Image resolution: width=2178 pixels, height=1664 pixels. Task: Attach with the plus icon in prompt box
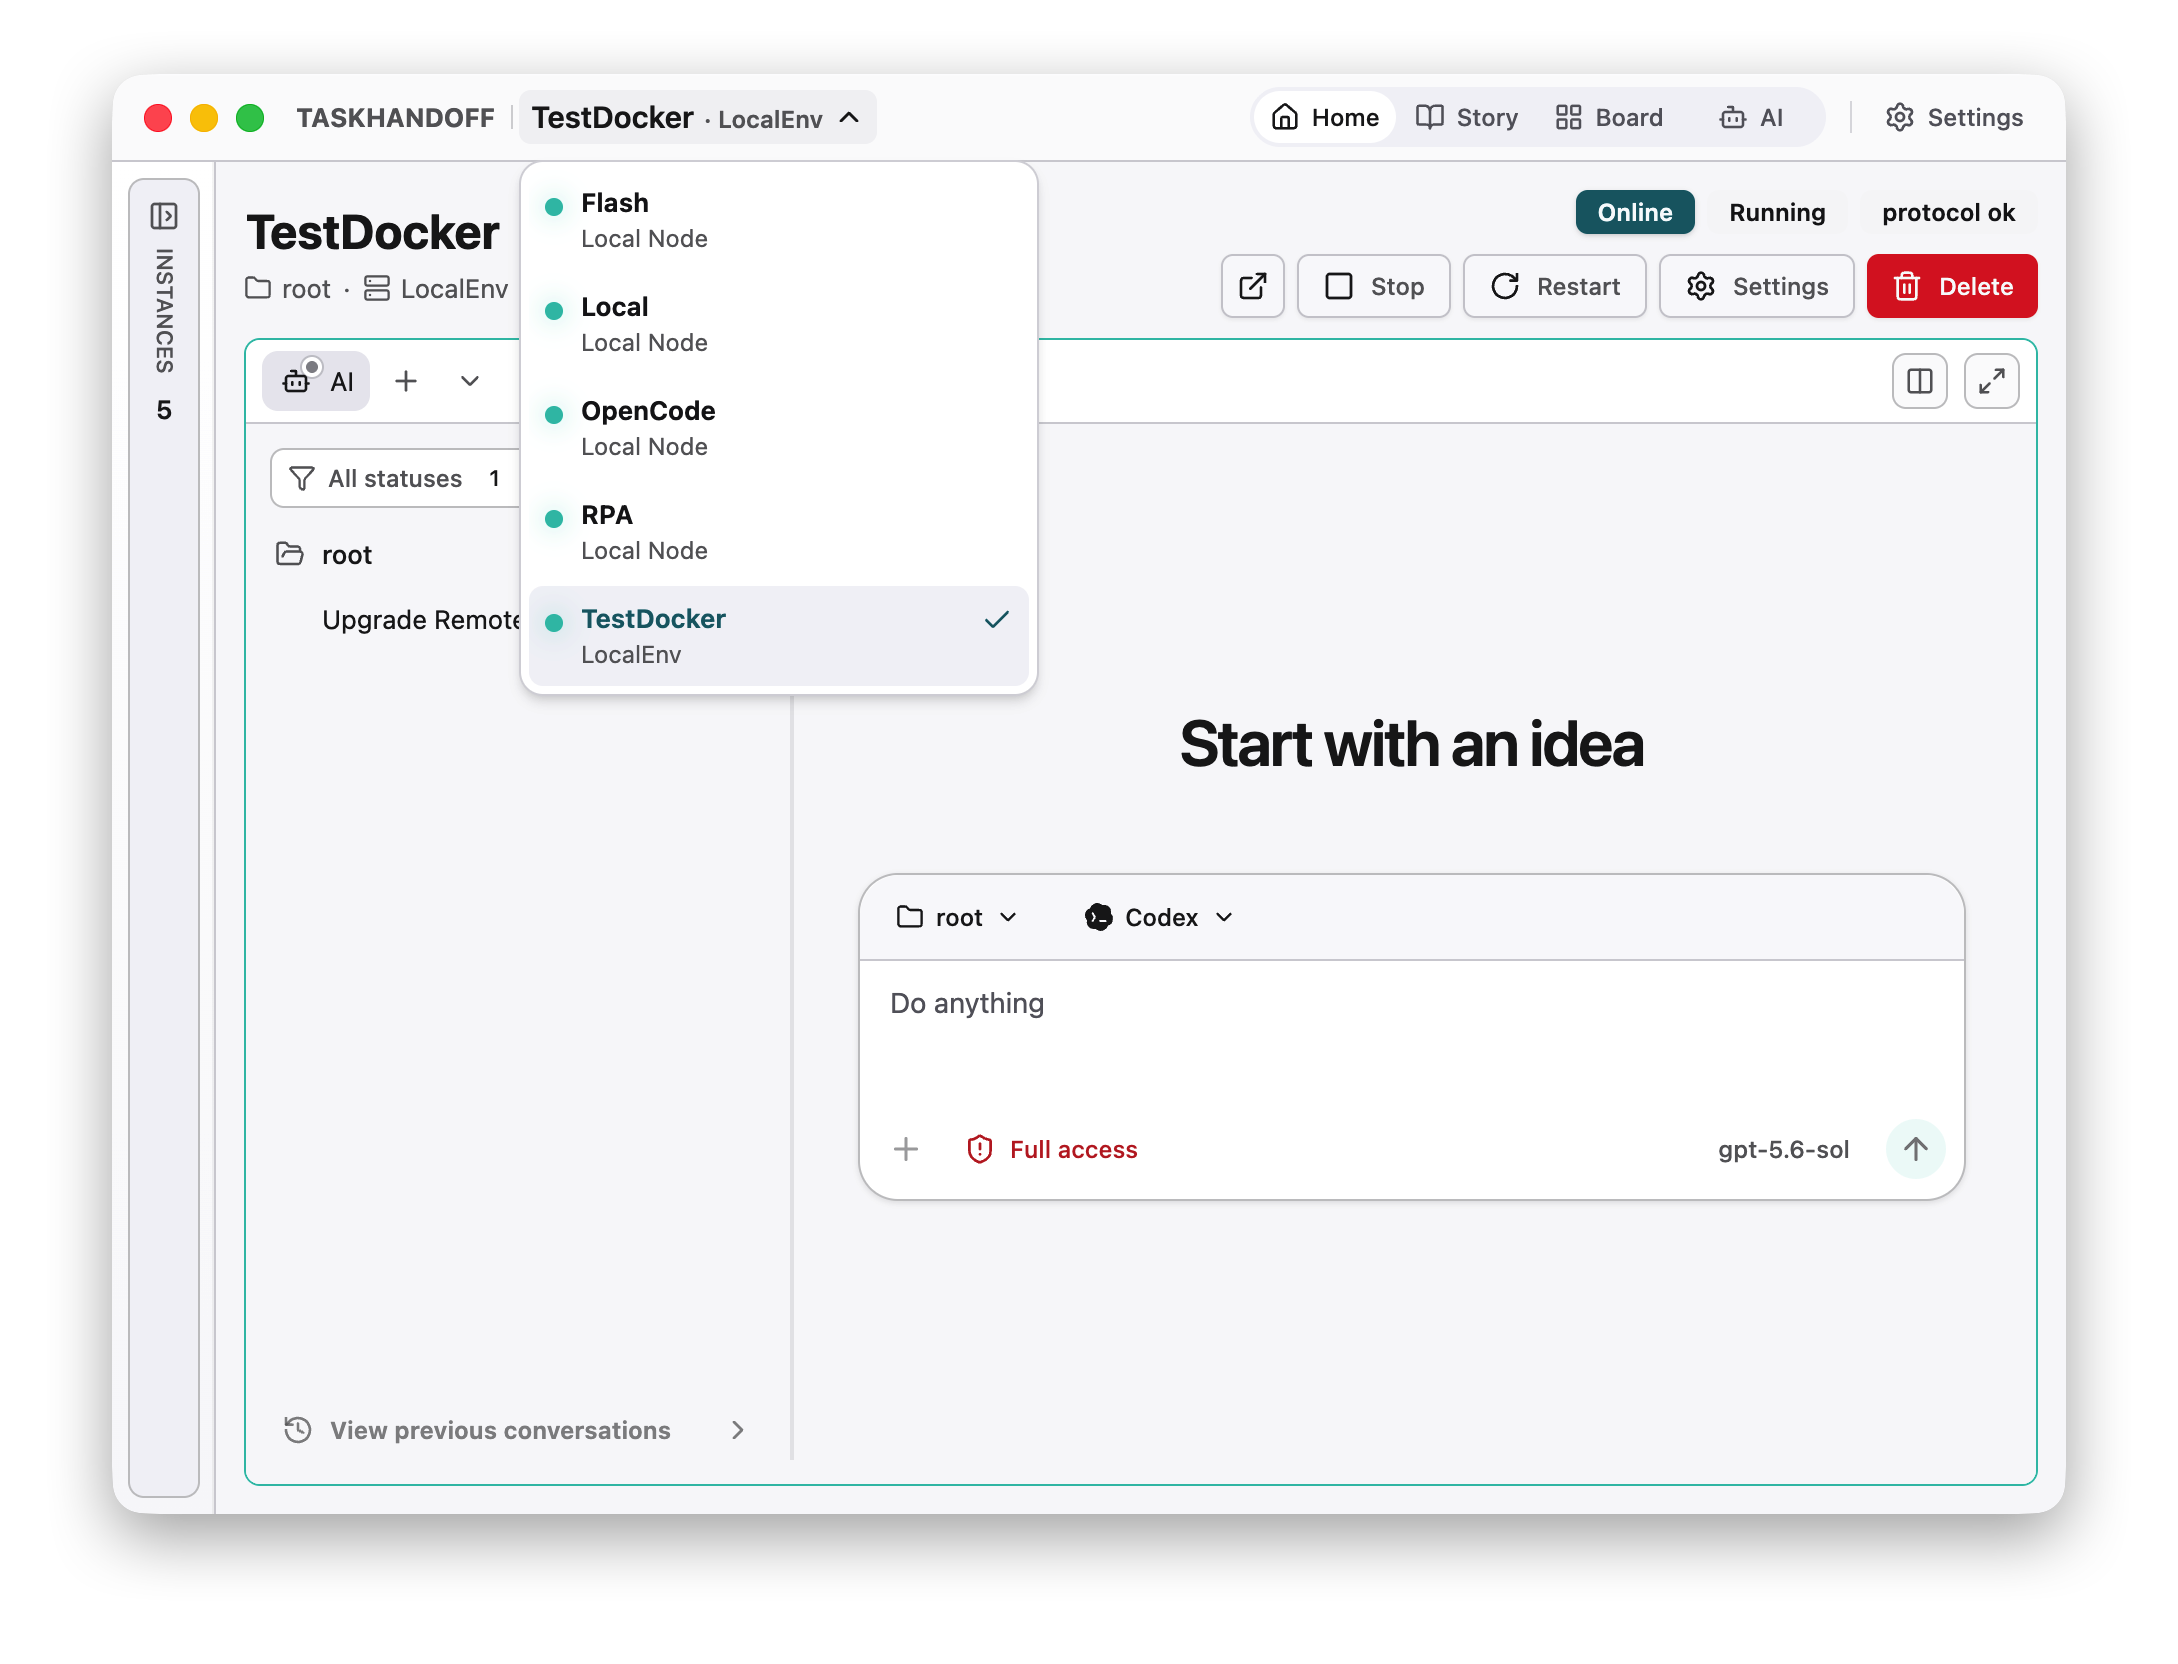click(906, 1149)
